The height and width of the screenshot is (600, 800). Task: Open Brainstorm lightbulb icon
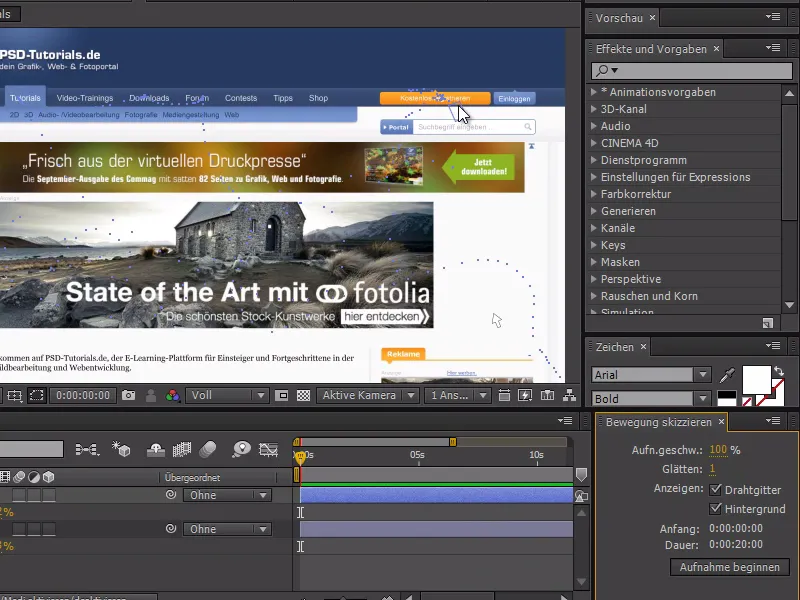pyautogui.click(x=241, y=449)
